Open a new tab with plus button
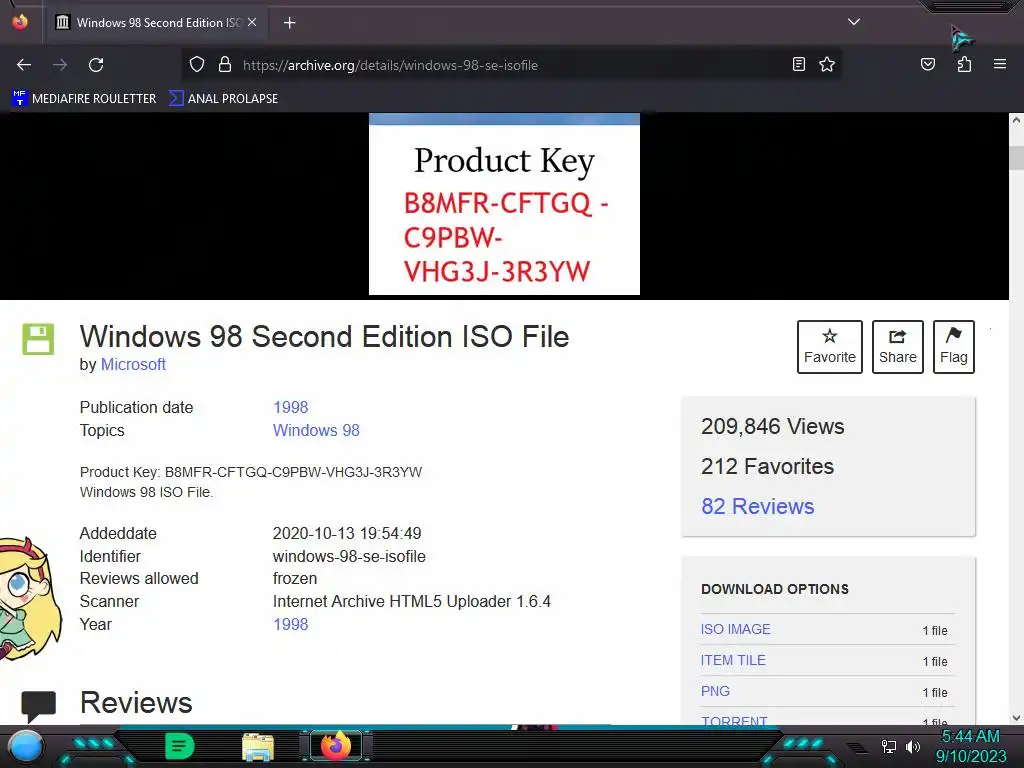This screenshot has height=768, width=1024. tap(289, 23)
